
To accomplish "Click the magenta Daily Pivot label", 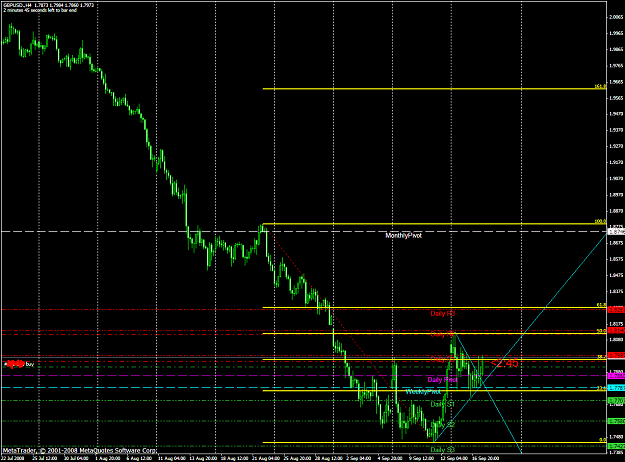I will [442, 379].
